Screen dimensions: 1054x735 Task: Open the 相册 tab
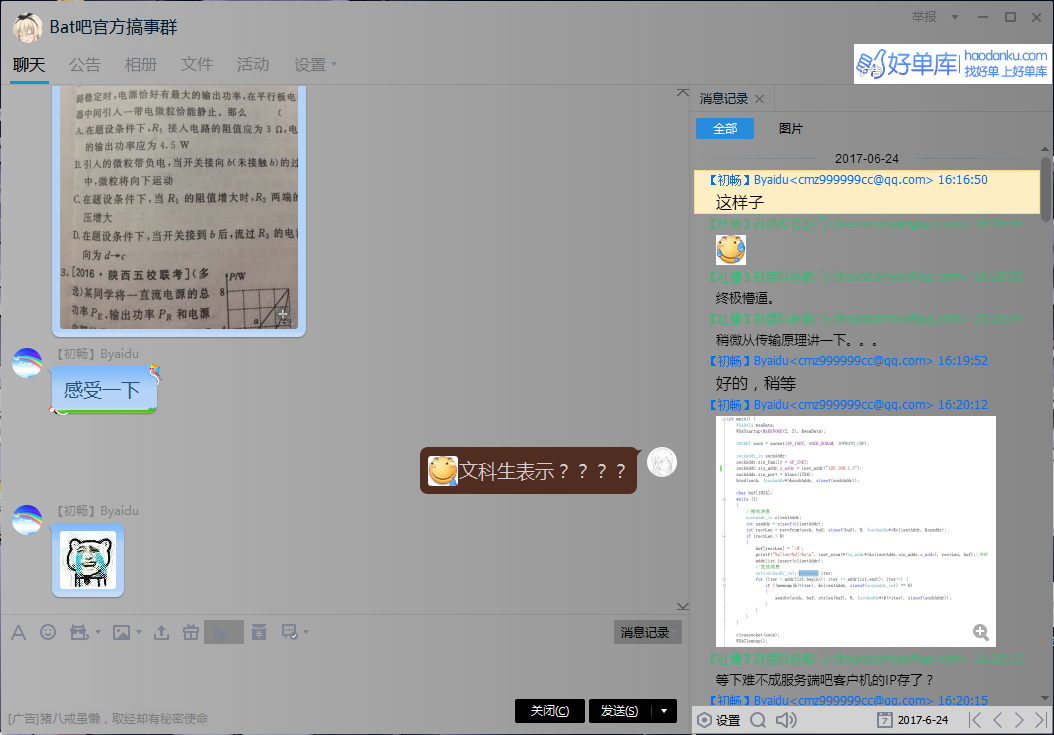[140, 65]
